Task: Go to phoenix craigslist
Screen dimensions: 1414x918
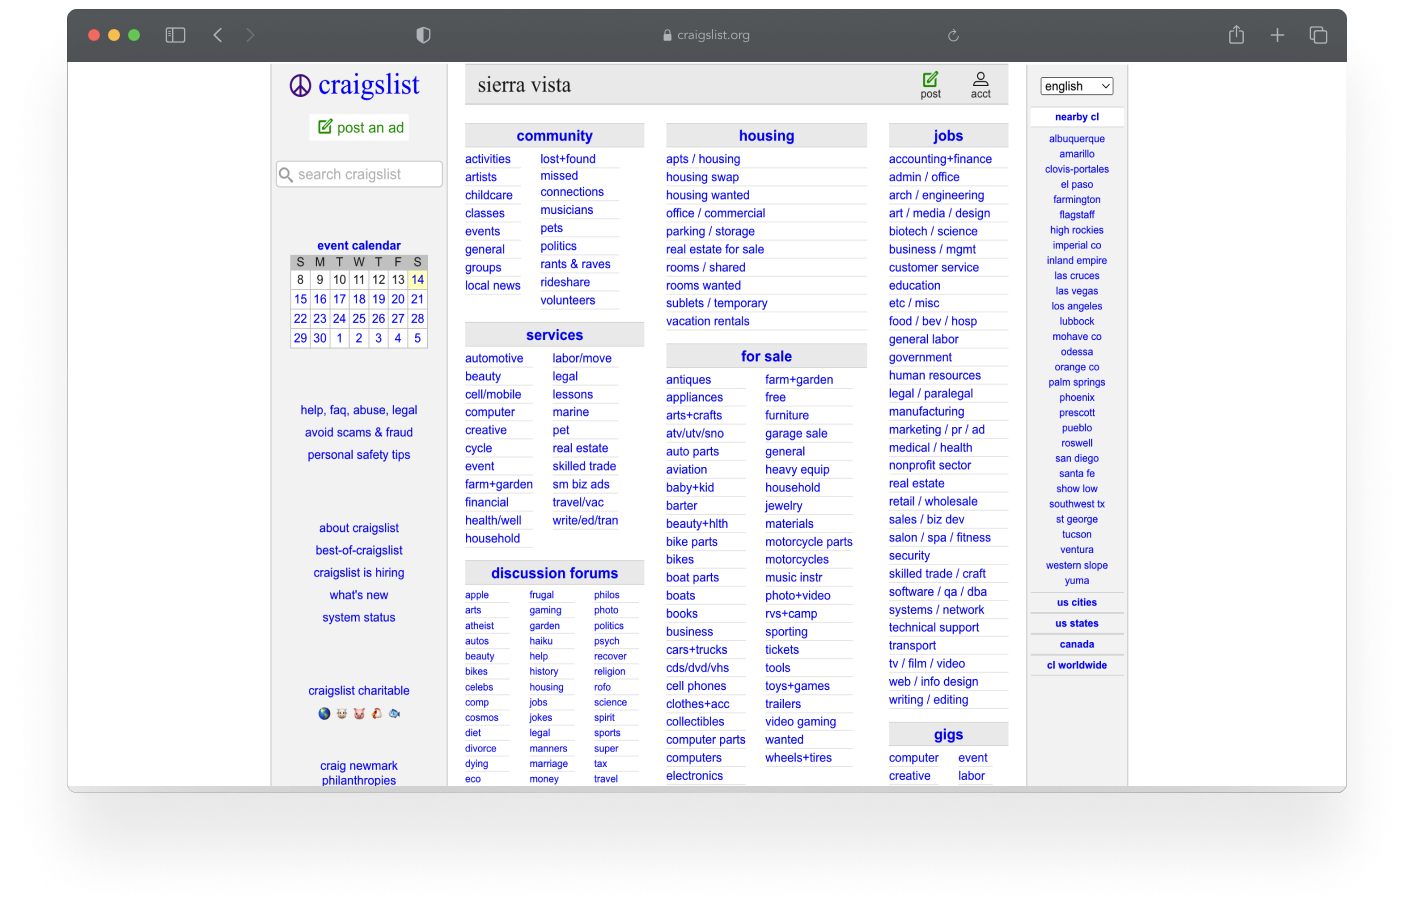Action: 1077,398
